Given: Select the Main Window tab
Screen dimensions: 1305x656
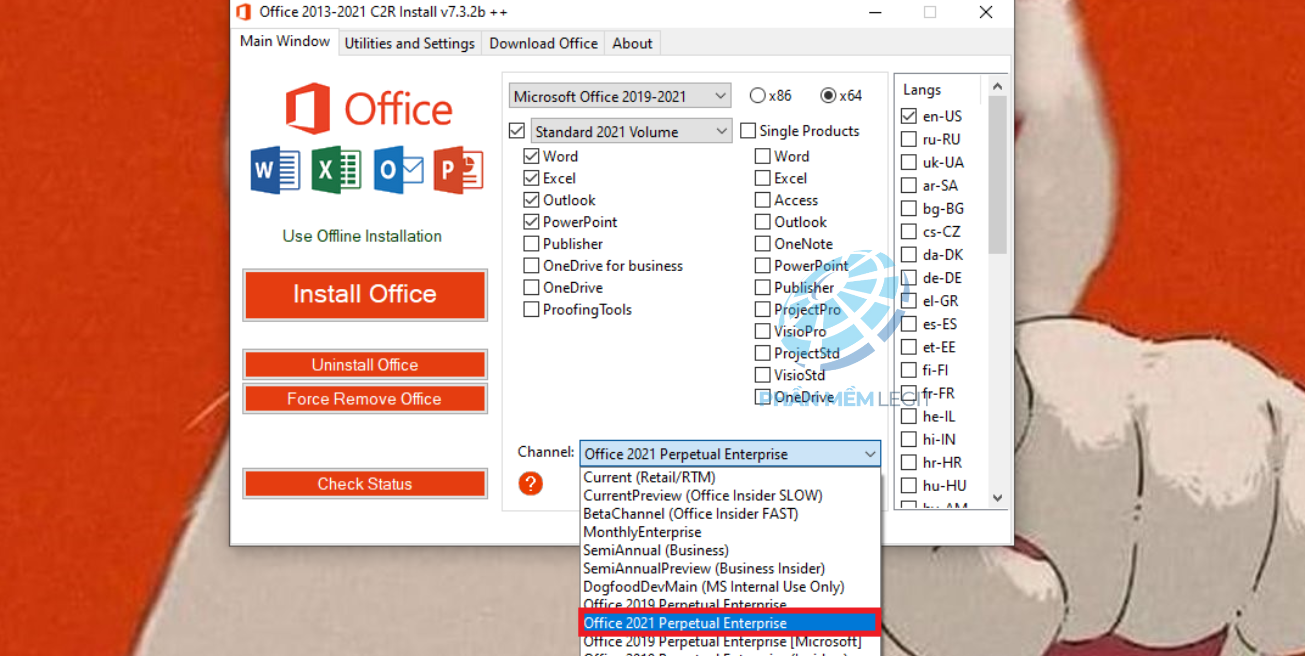Looking at the screenshot, I should (x=285, y=41).
